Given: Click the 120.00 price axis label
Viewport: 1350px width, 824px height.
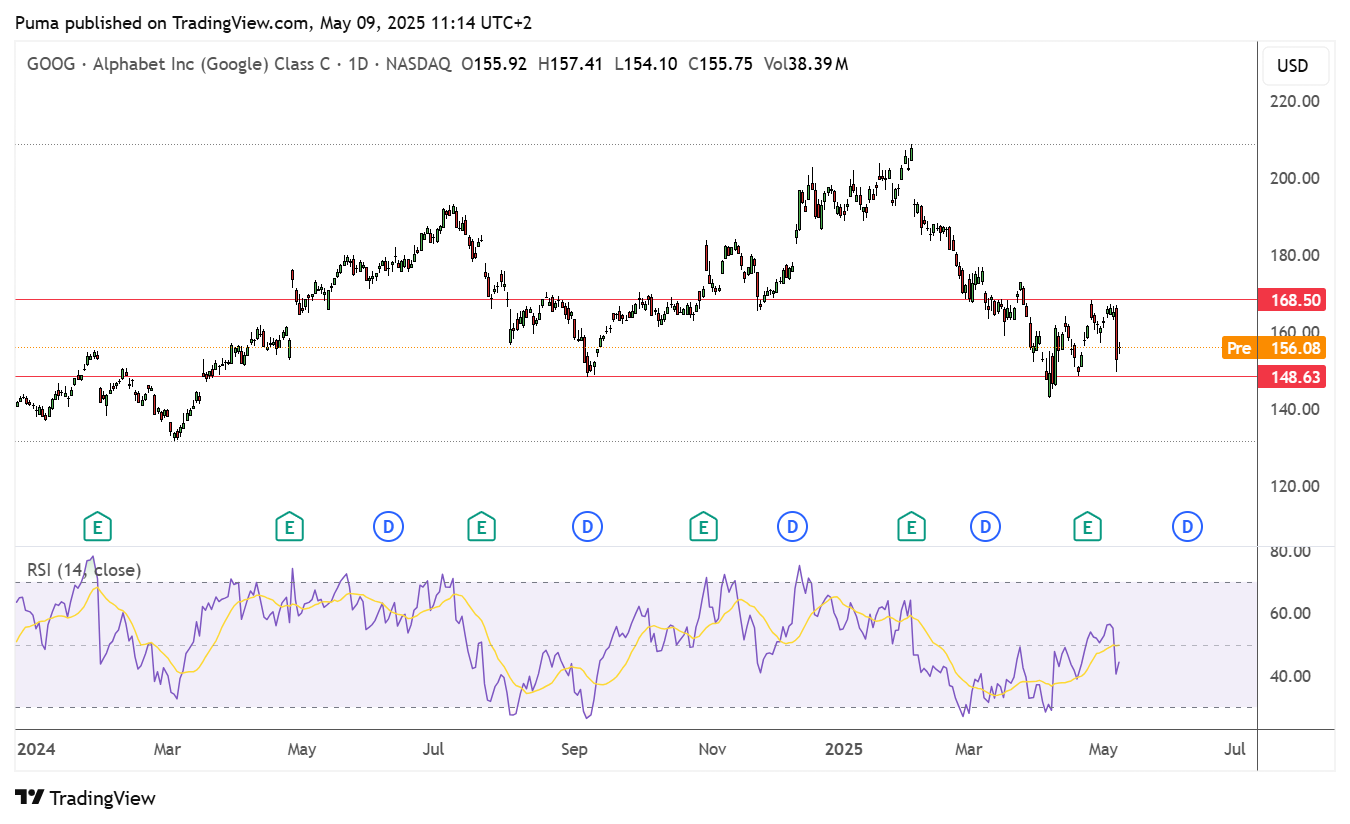Looking at the screenshot, I should coord(1295,486).
